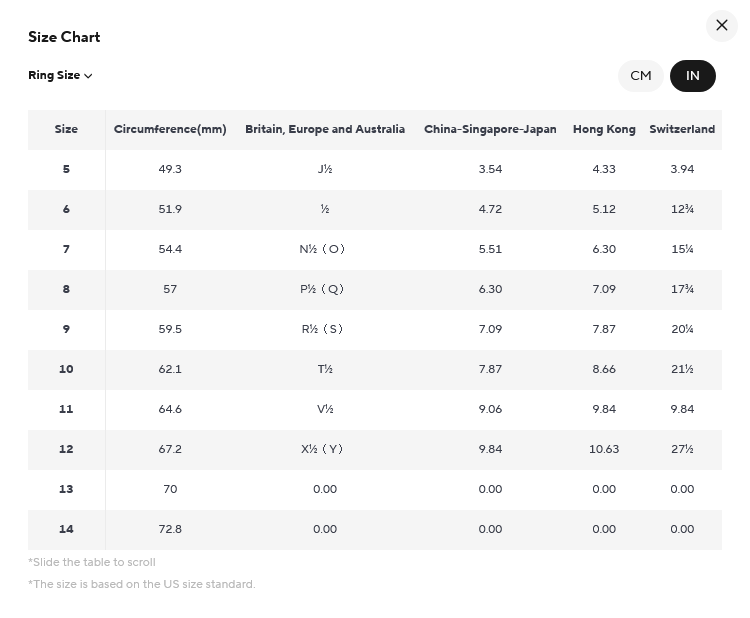Select the size 7 row label

click(x=66, y=249)
